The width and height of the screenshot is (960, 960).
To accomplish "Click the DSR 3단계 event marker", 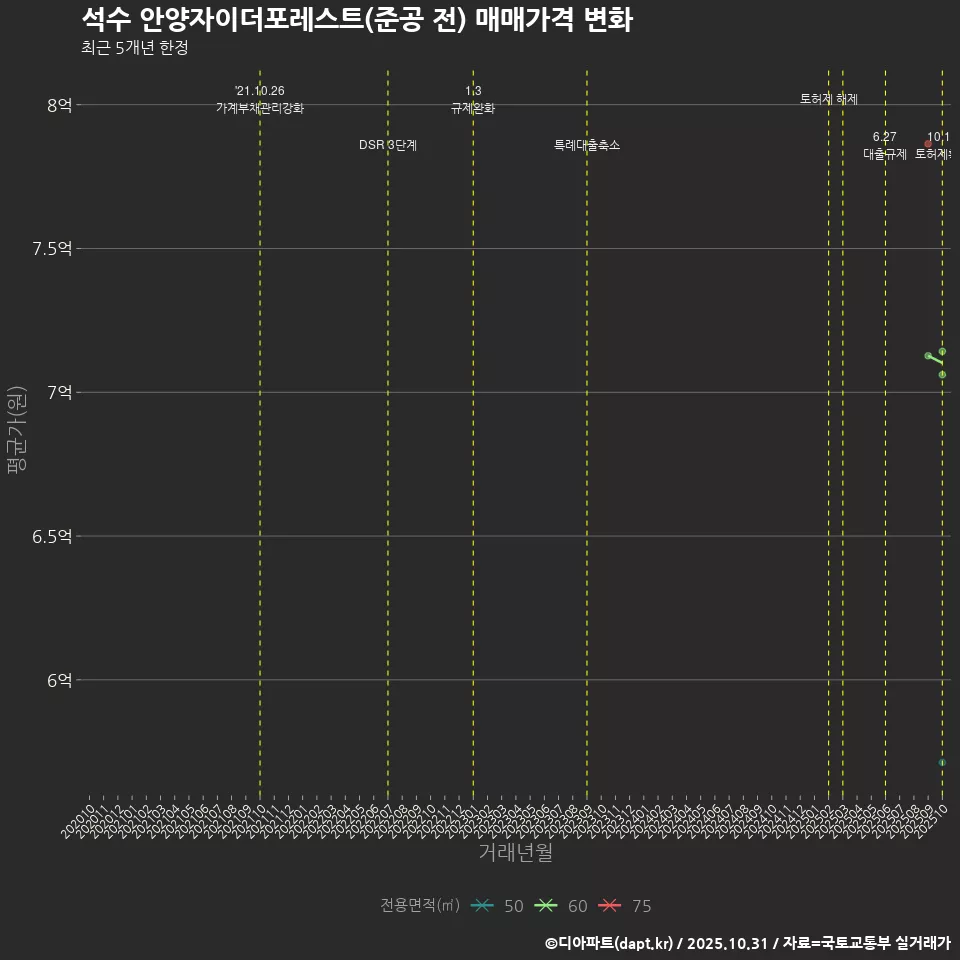I will coord(390,144).
